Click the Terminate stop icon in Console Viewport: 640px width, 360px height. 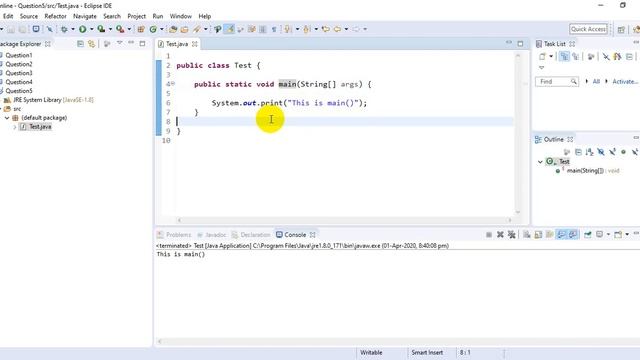489,235
